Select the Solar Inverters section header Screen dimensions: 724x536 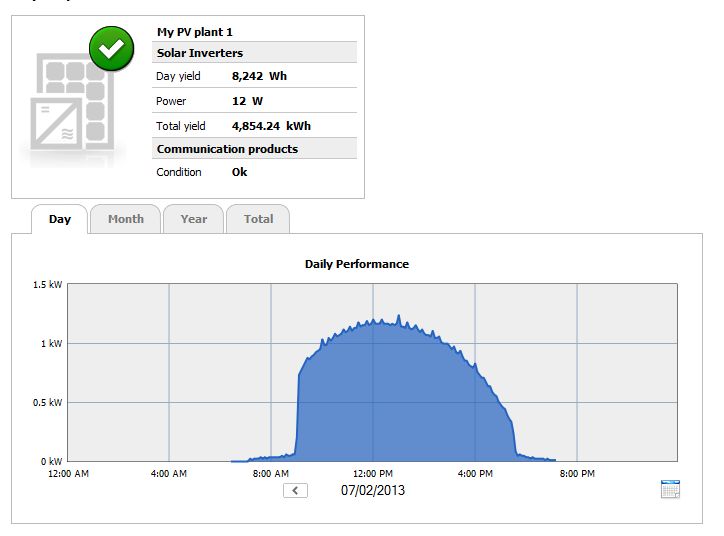point(200,53)
